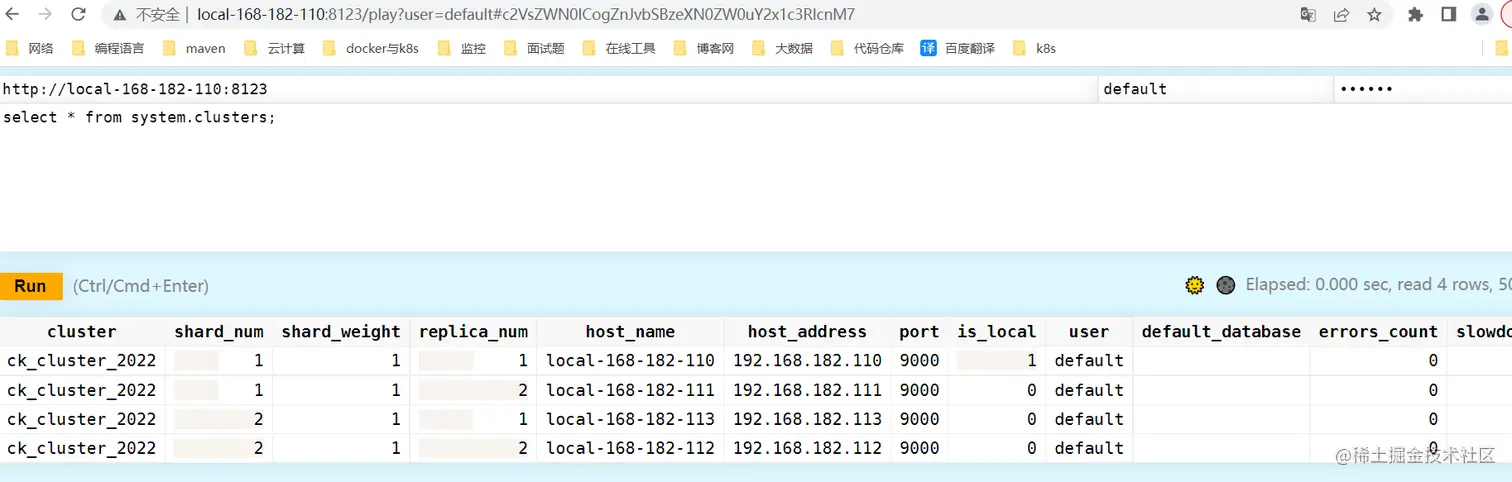This screenshot has width=1512, height=482.
Task: Click the replica_num column header
Action: 473,332
